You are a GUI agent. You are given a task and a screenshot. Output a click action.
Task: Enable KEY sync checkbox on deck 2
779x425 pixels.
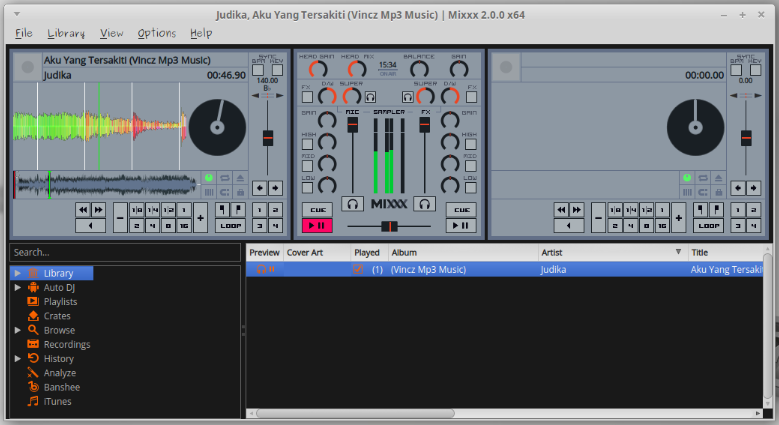[x=755, y=70]
